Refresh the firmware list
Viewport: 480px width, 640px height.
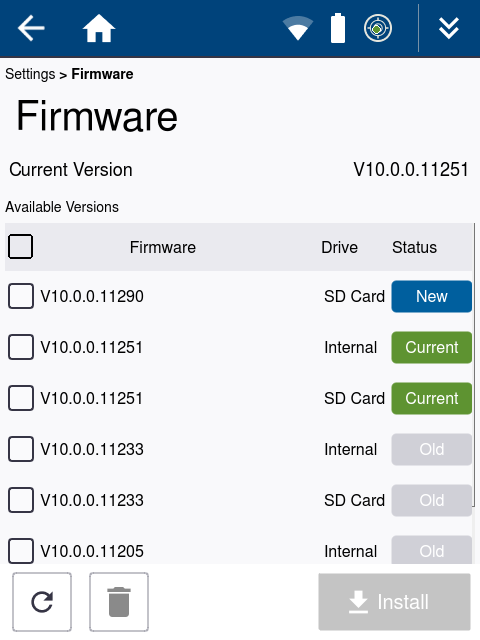pyautogui.click(x=42, y=602)
